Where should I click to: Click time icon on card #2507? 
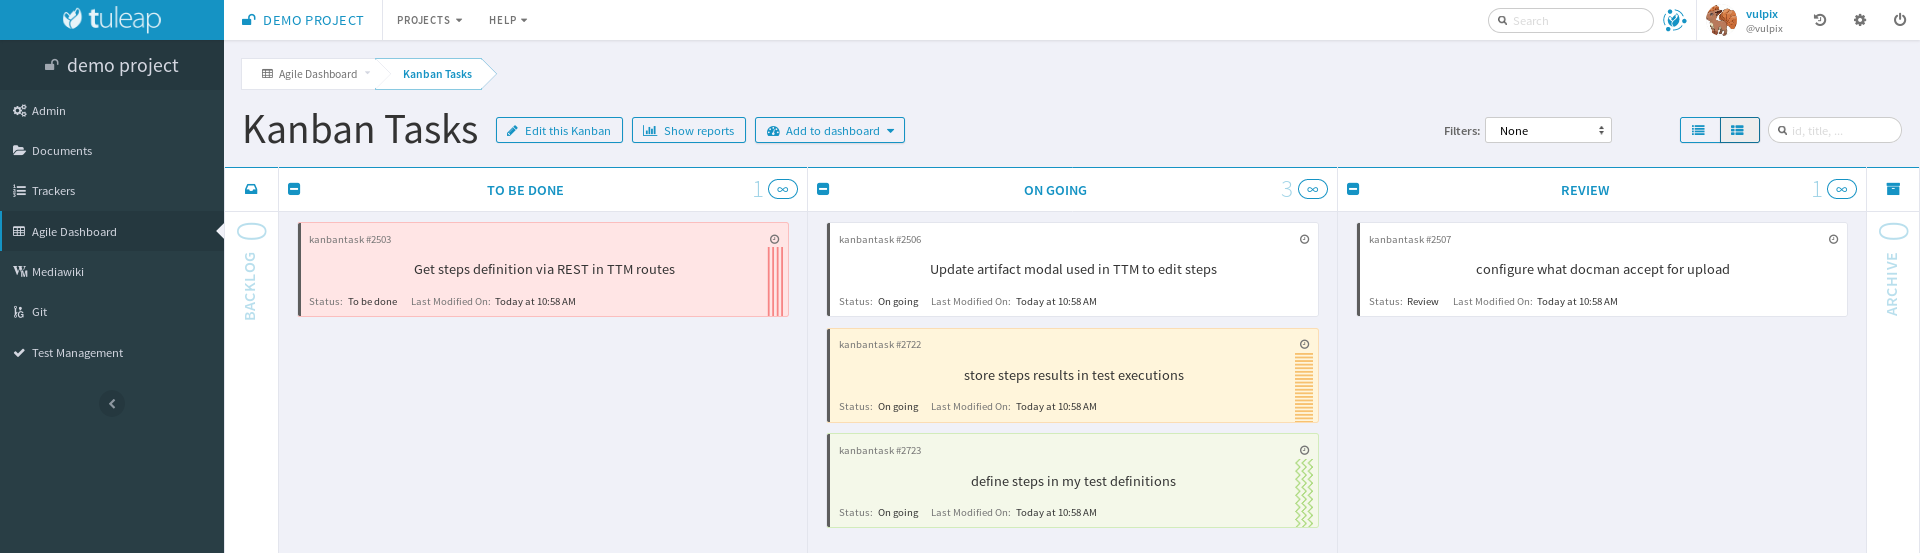1833,239
